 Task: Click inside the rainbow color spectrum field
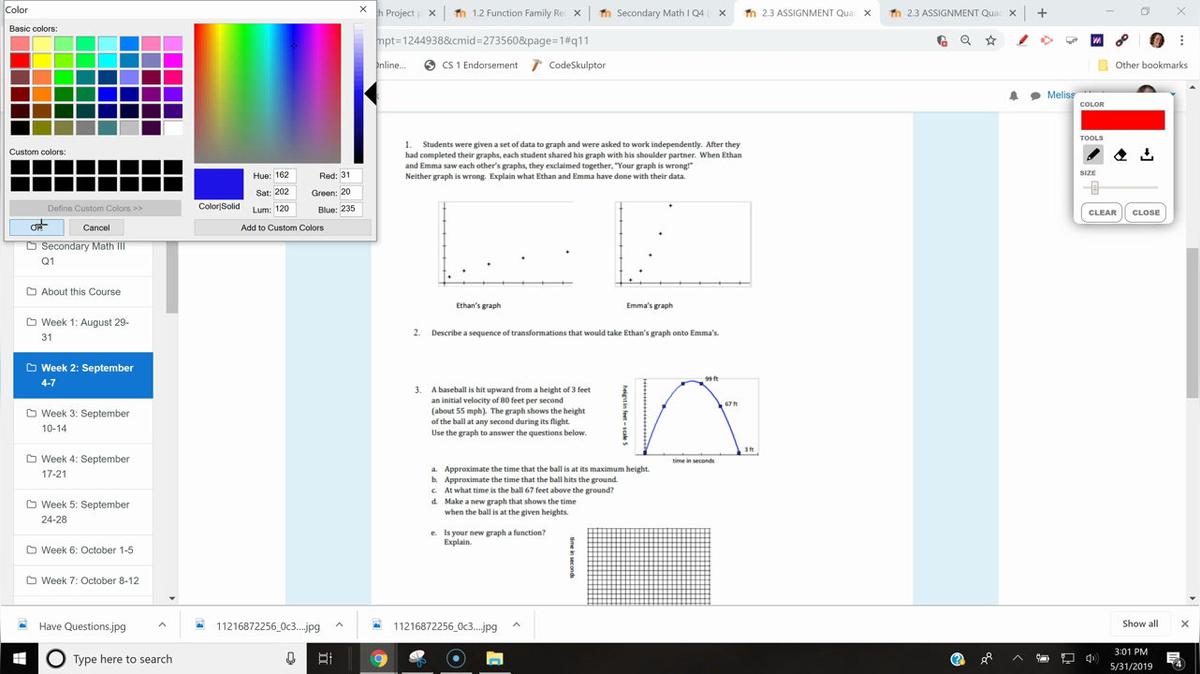(267, 93)
